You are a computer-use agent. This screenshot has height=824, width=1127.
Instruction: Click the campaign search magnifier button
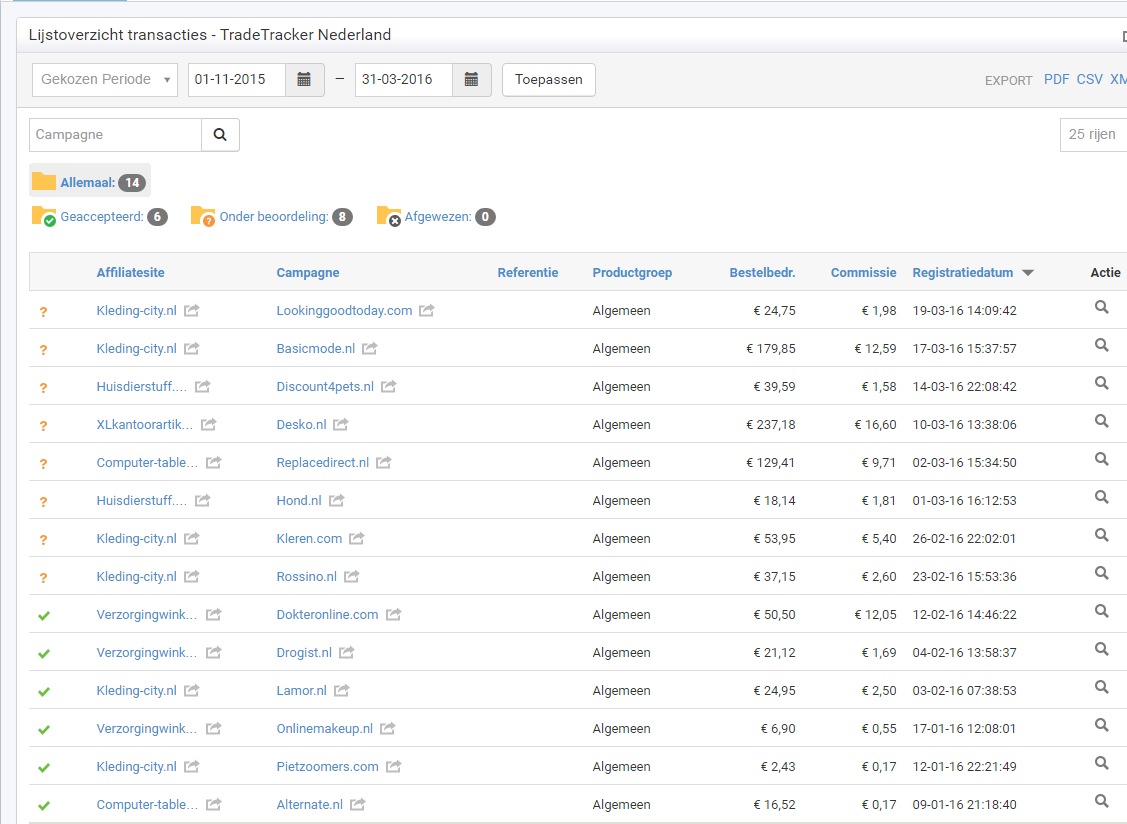click(220, 135)
